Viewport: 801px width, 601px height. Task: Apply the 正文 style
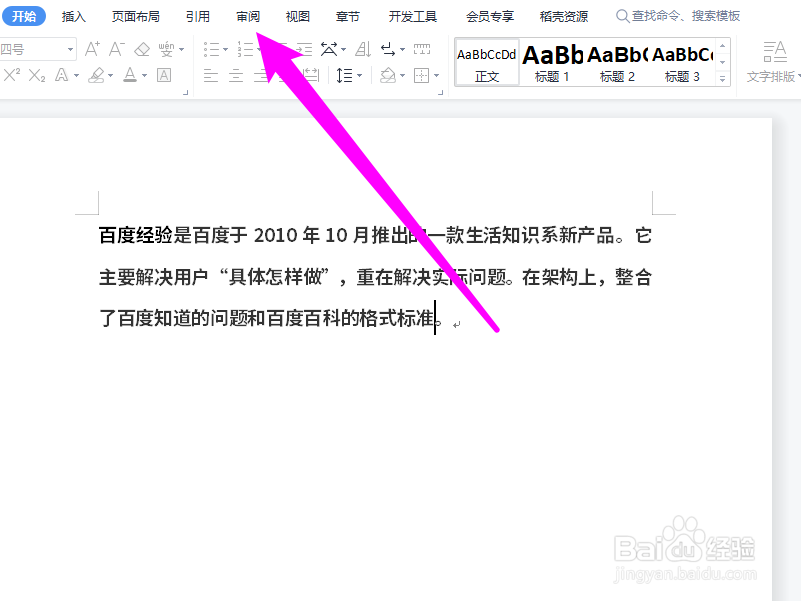487,62
